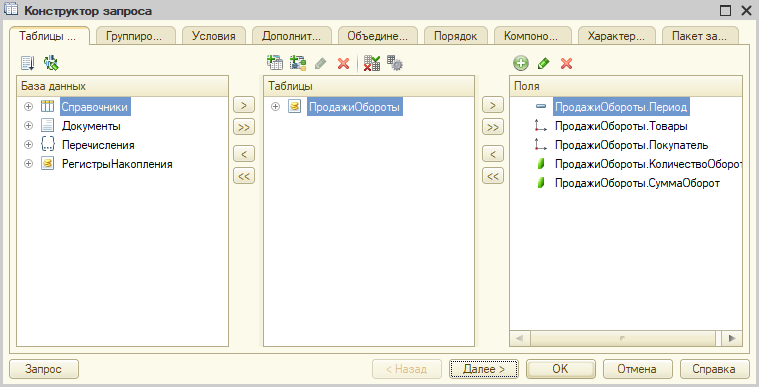Add selected table field with > button
Image resolution: width=759 pixels, height=387 pixels.
pos(493,105)
